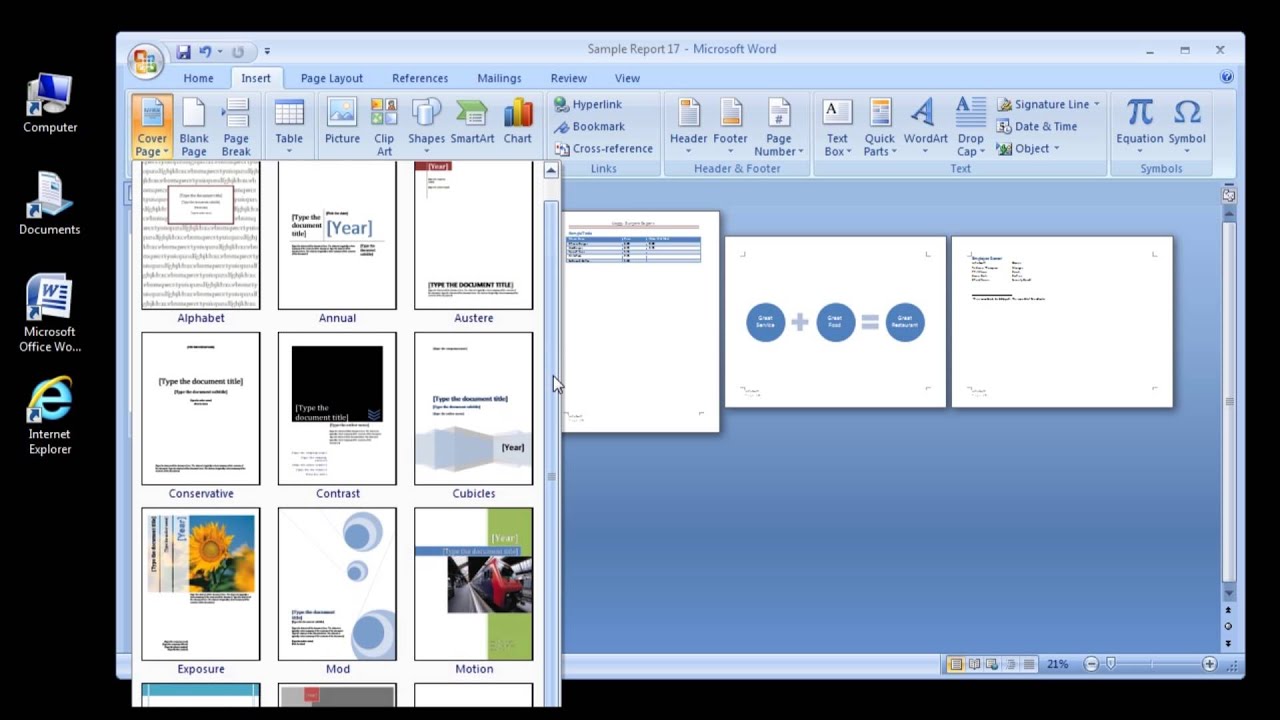The width and height of the screenshot is (1280, 720).
Task: Open the Clip Art pane
Action: point(384,127)
